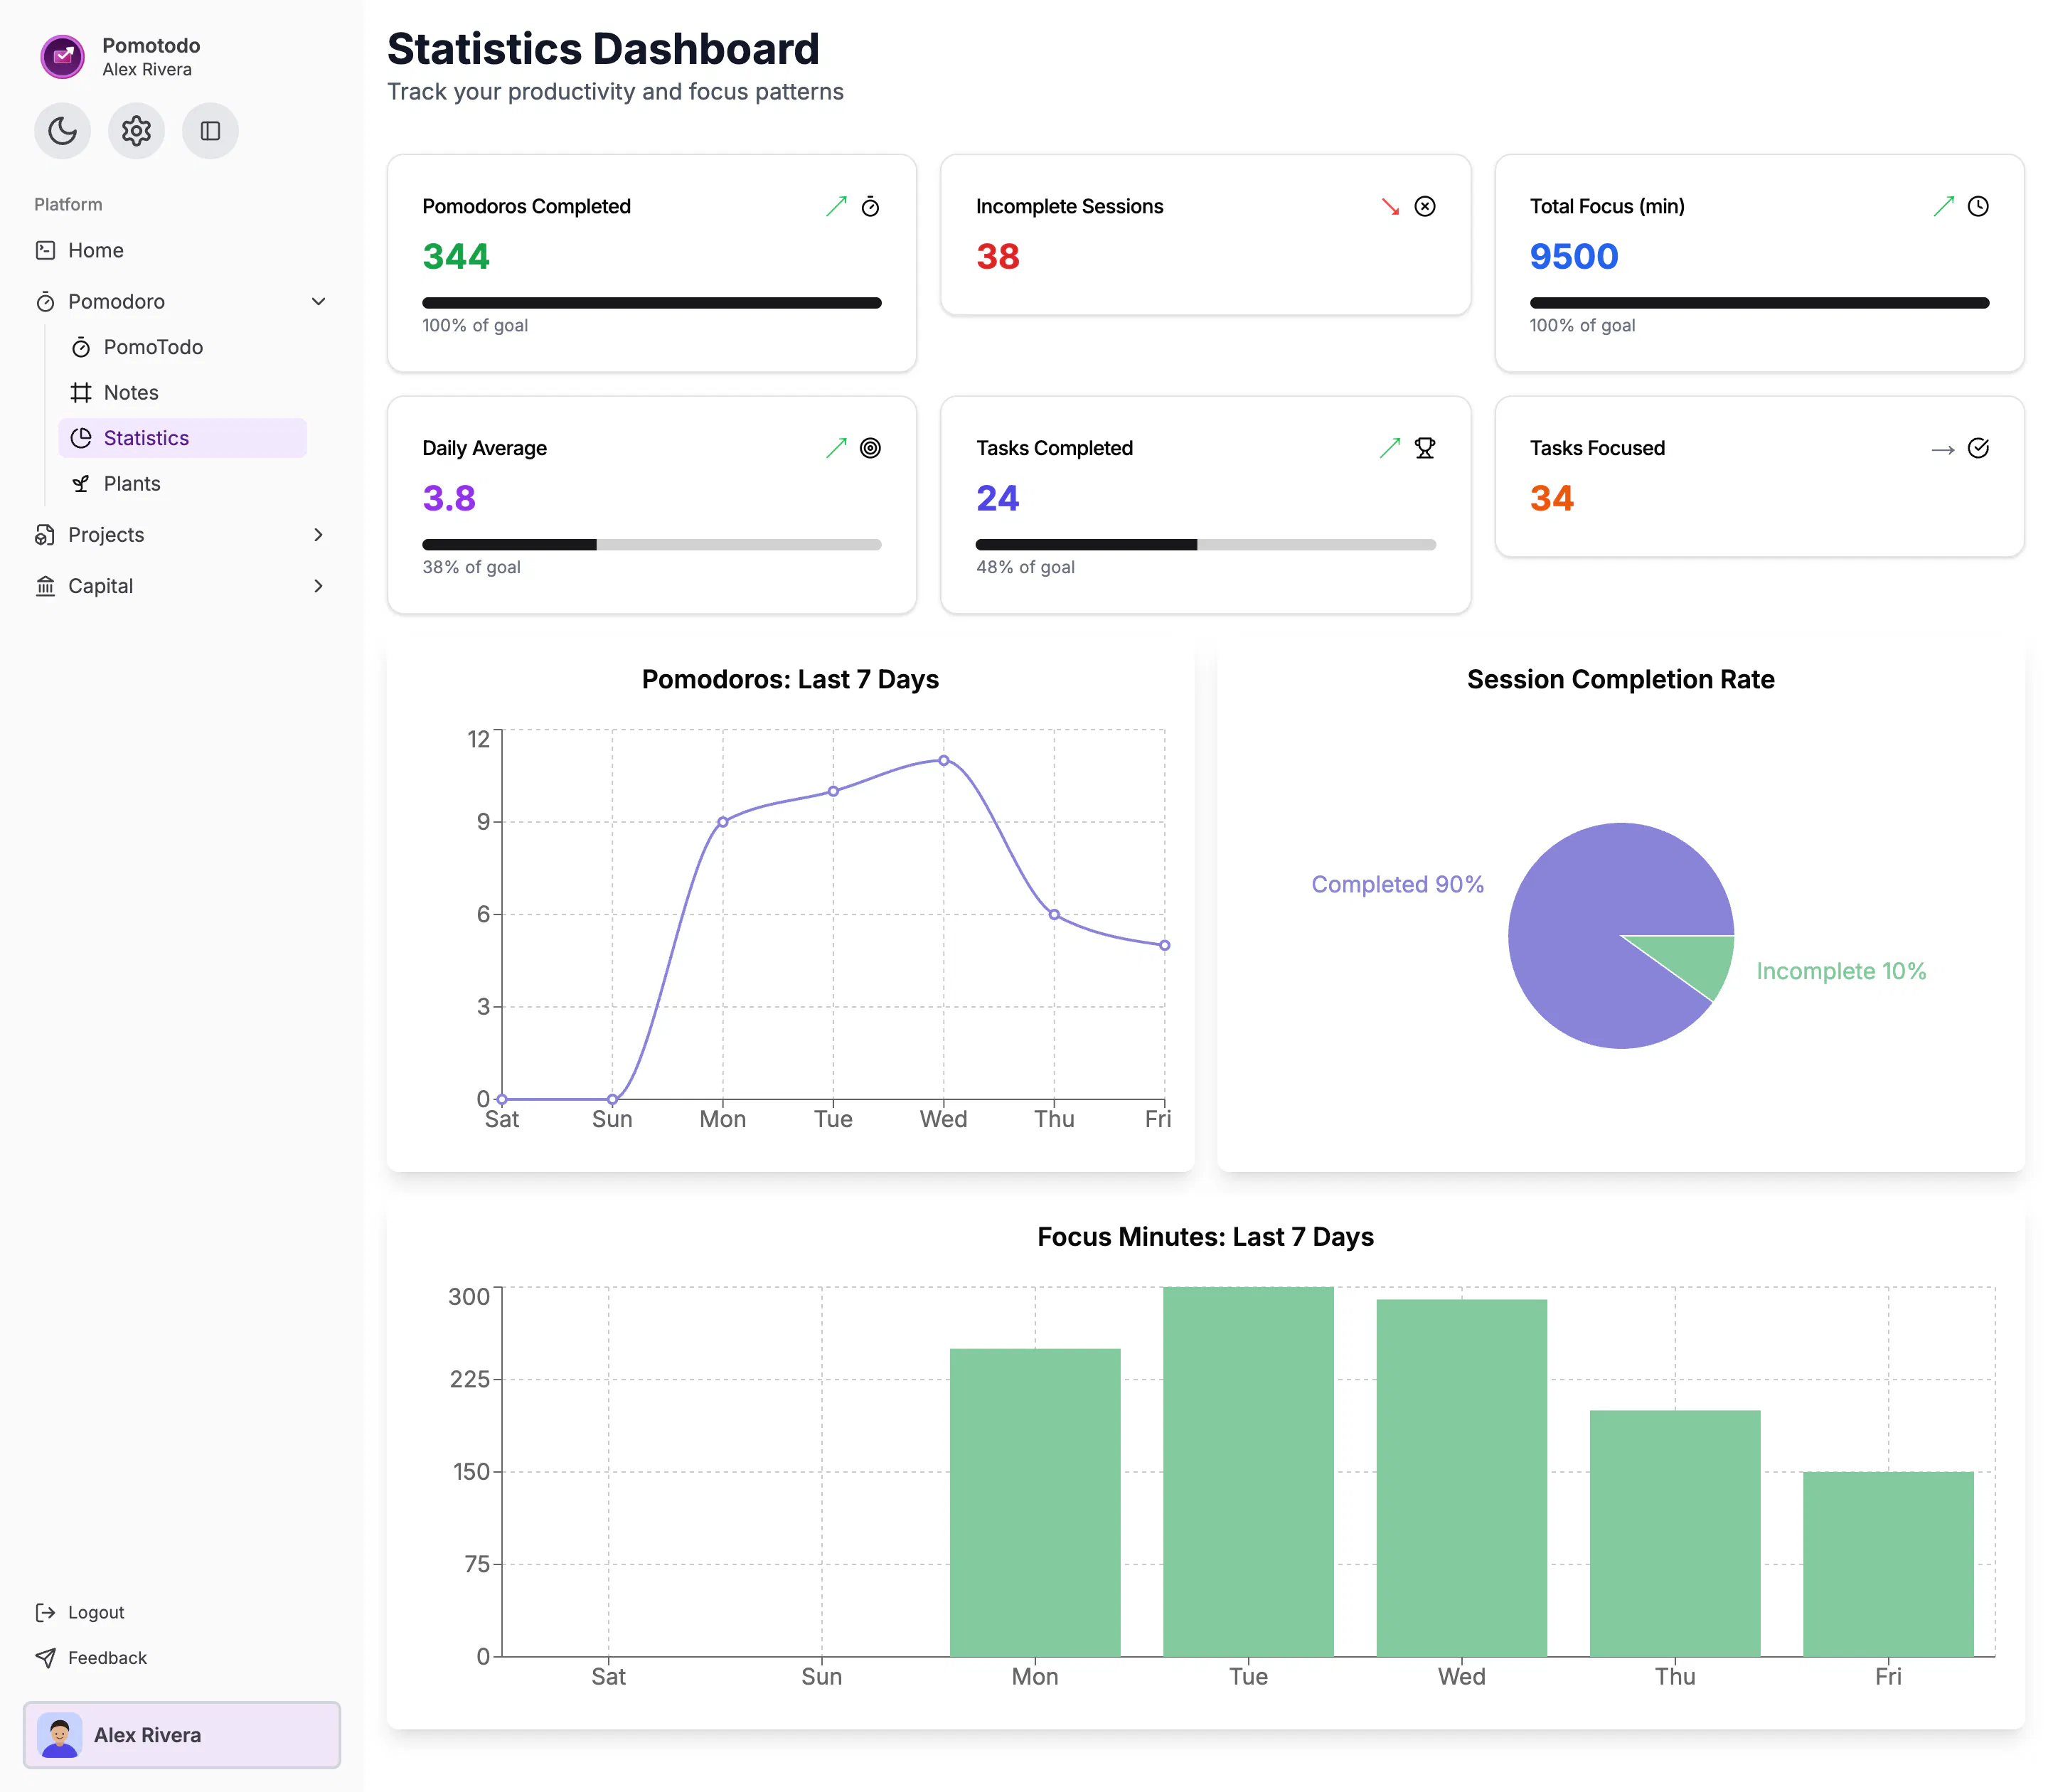Screen dimensions: 2048x1792
Task: Click the trophy icon on Tasks Completed
Action: point(1425,449)
